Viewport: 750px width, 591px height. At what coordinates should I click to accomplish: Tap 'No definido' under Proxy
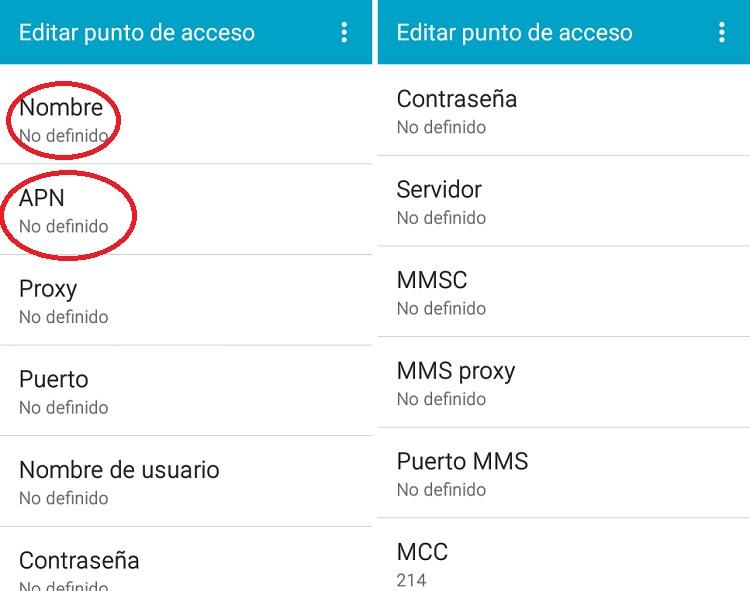click(64, 317)
